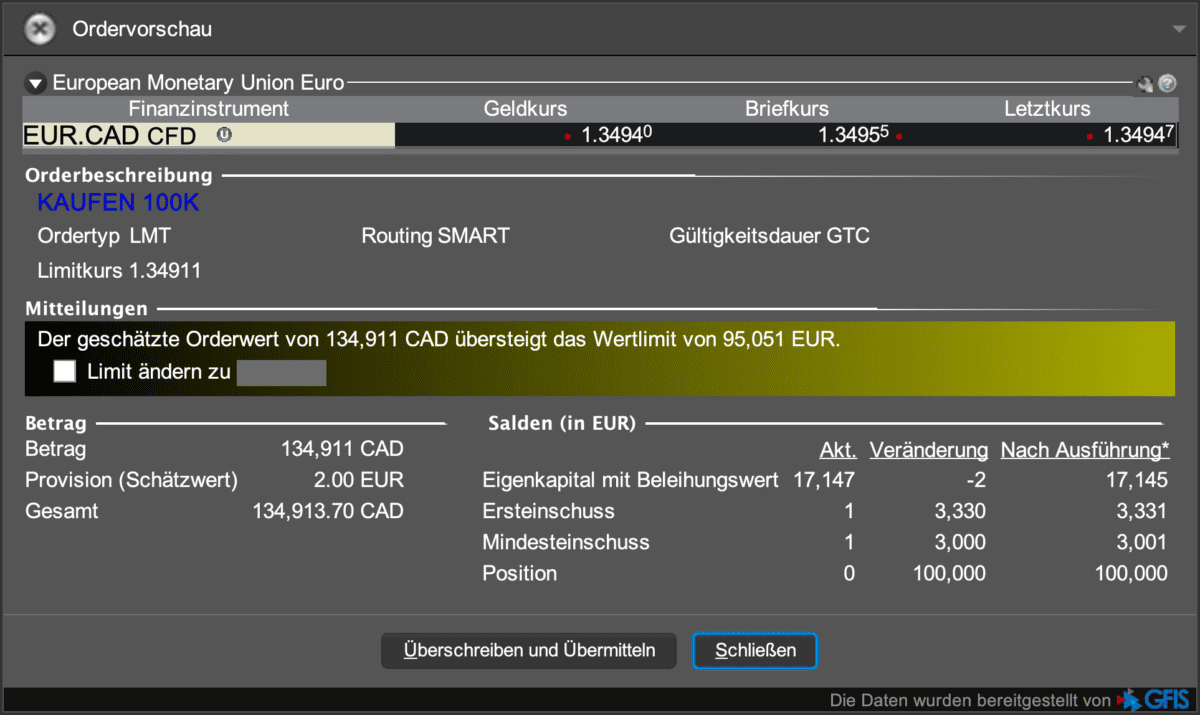This screenshot has width=1200, height=715.
Task: Click the white X icon in the titlebar
Action: tap(38, 28)
